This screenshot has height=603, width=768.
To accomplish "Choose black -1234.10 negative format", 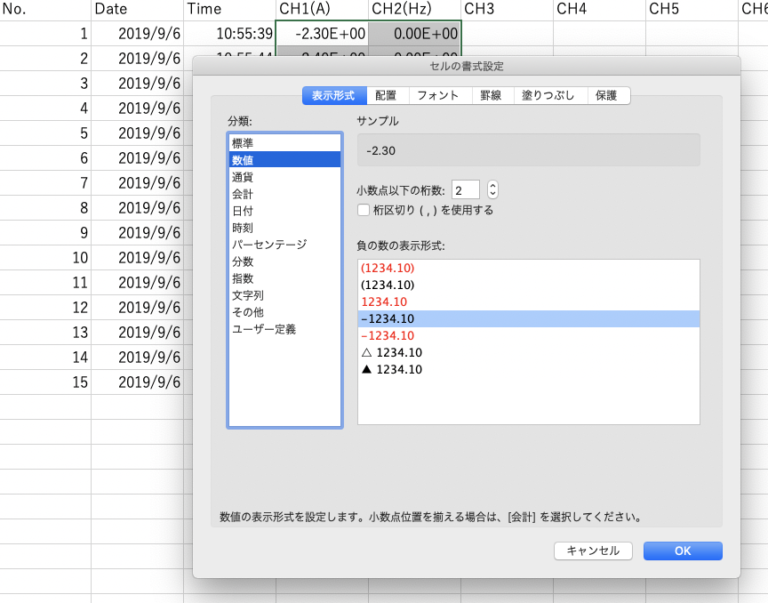I will pos(528,319).
